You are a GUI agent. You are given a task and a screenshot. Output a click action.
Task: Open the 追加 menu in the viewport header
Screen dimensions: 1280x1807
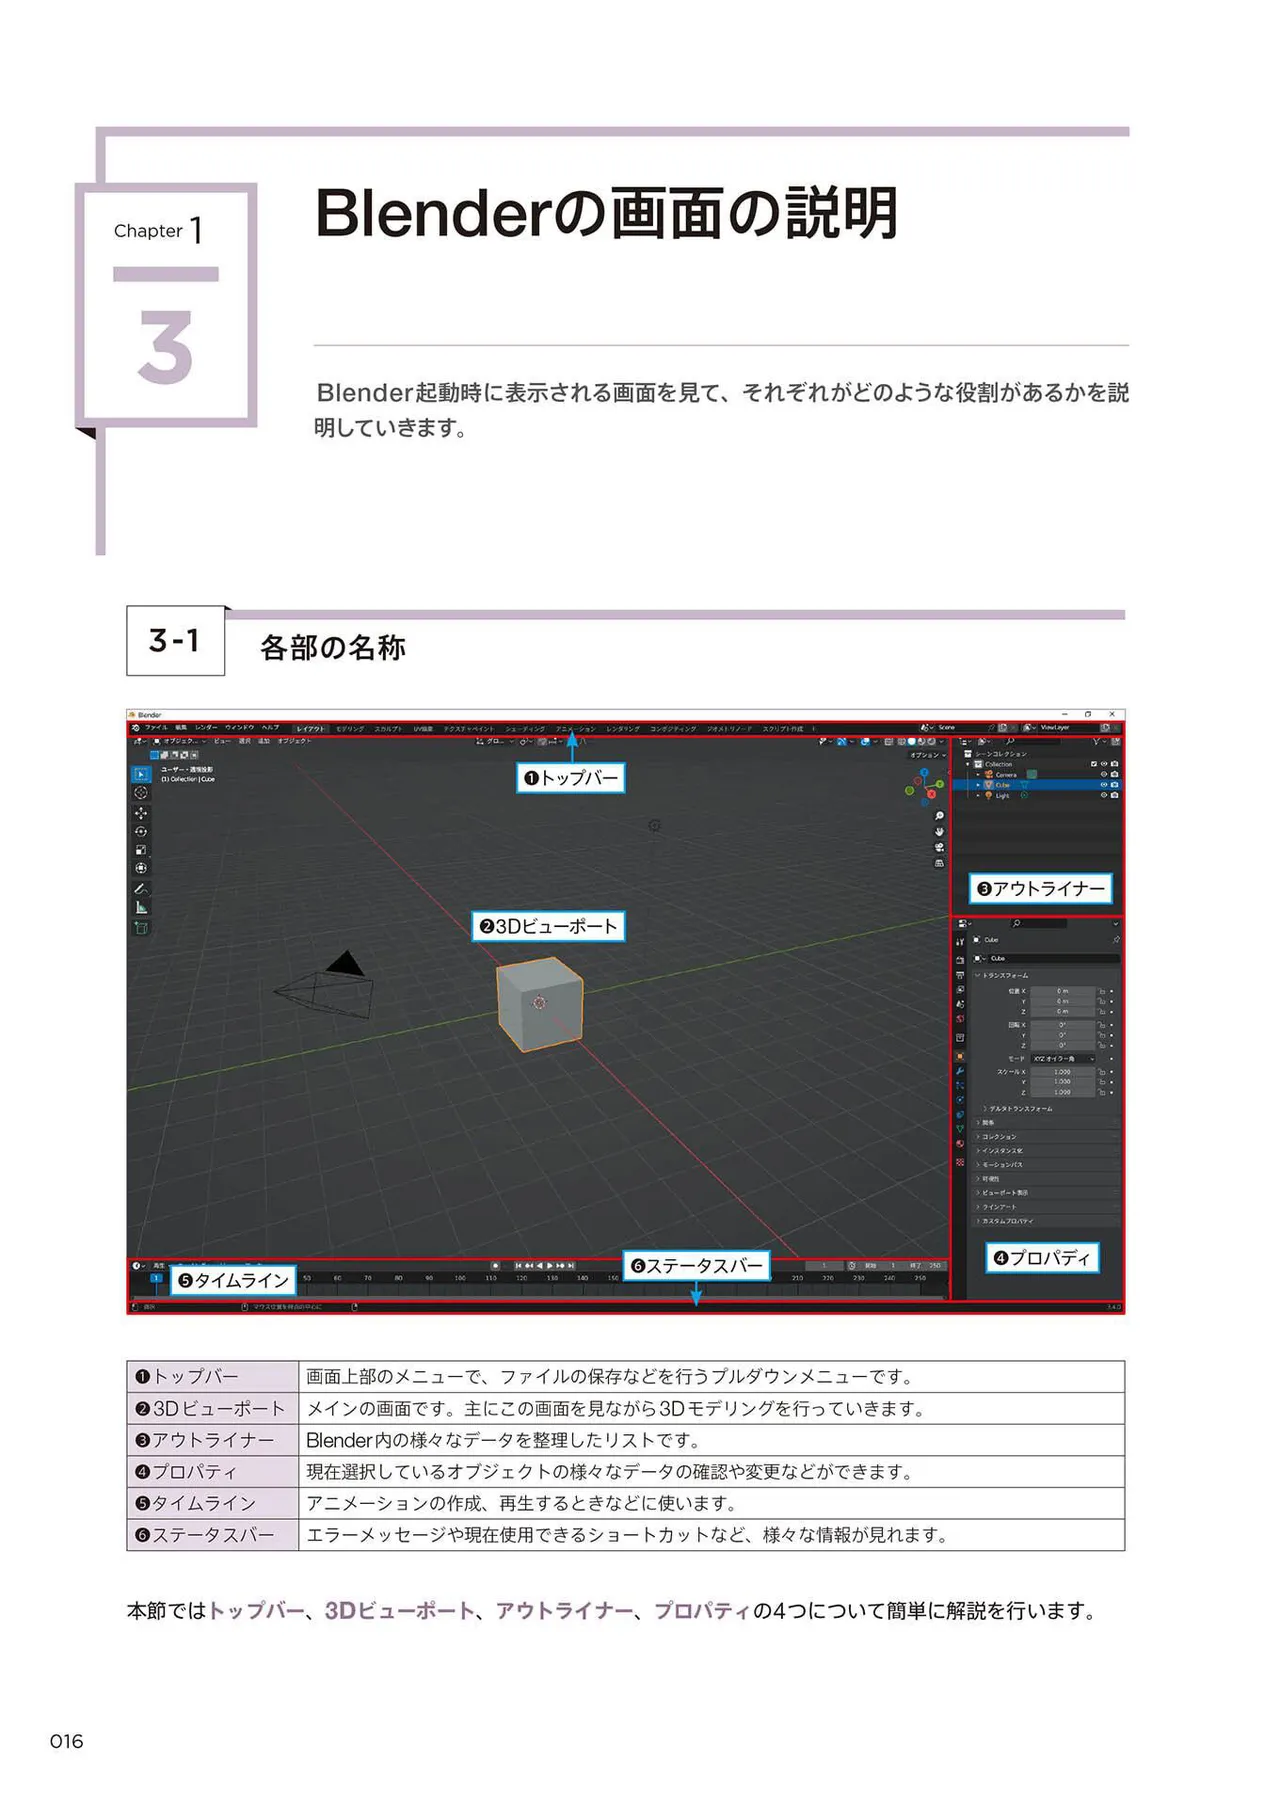coord(264,741)
